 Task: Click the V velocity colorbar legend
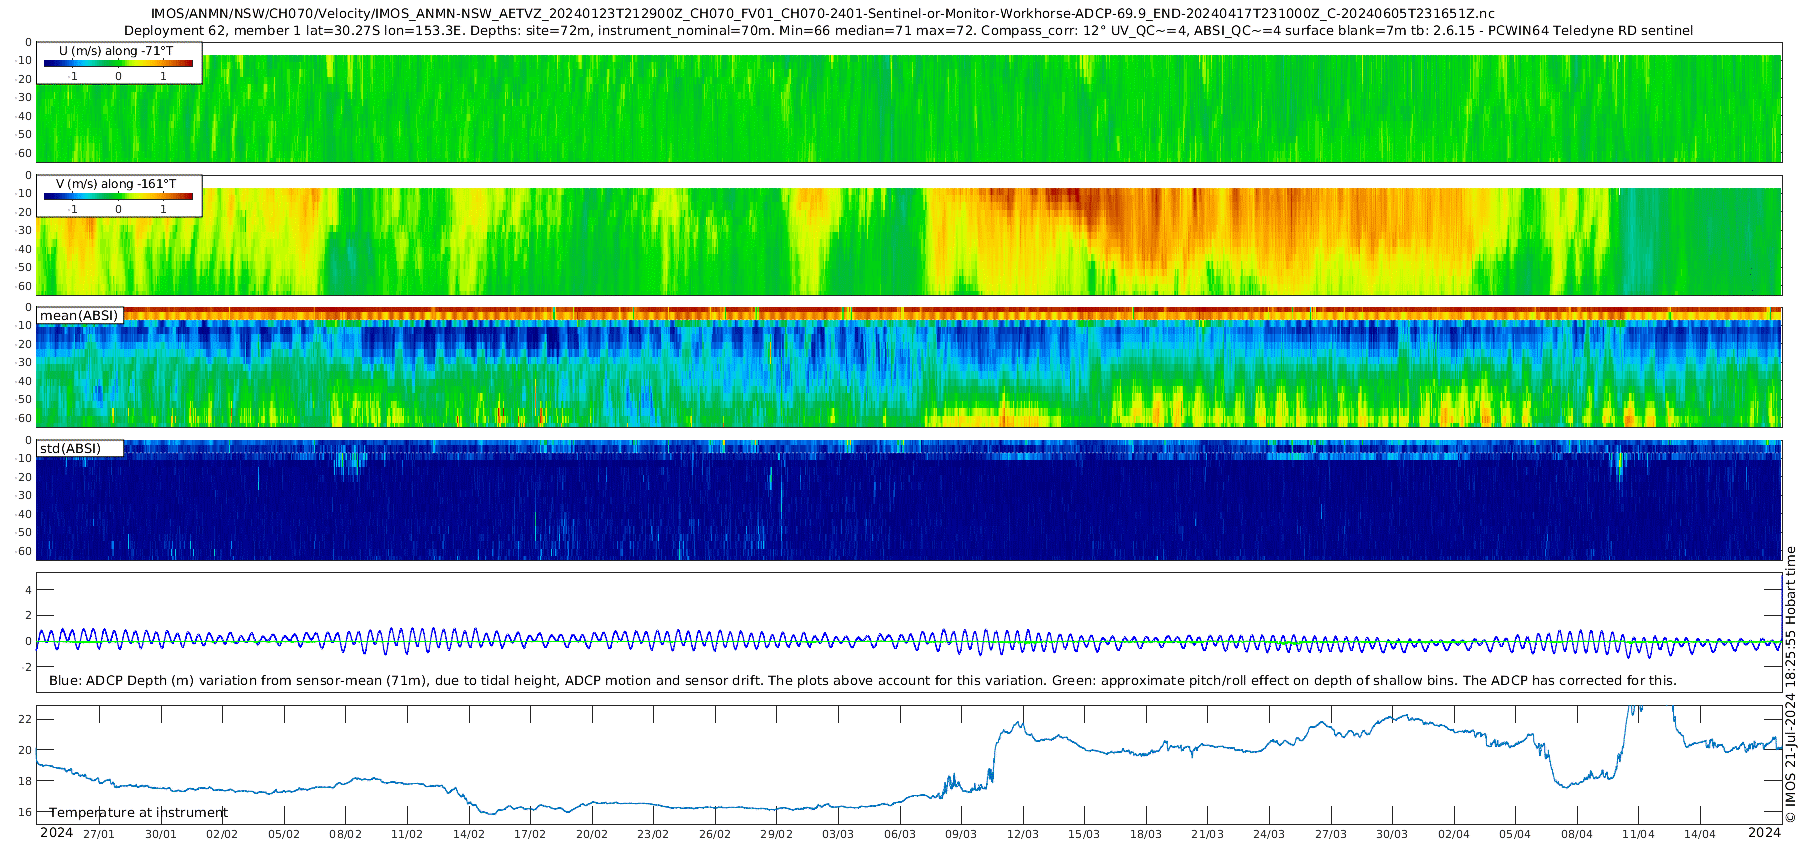119,196
